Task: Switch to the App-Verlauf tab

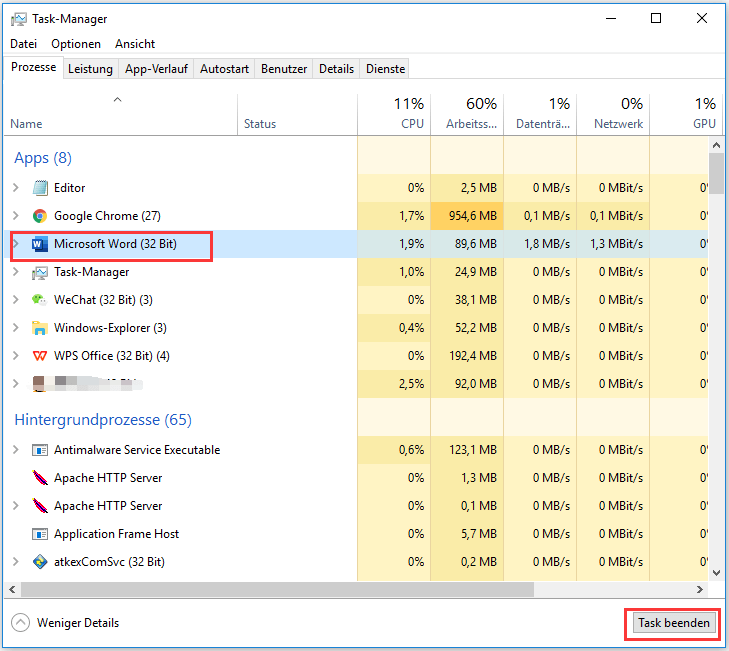Action: [x=156, y=69]
